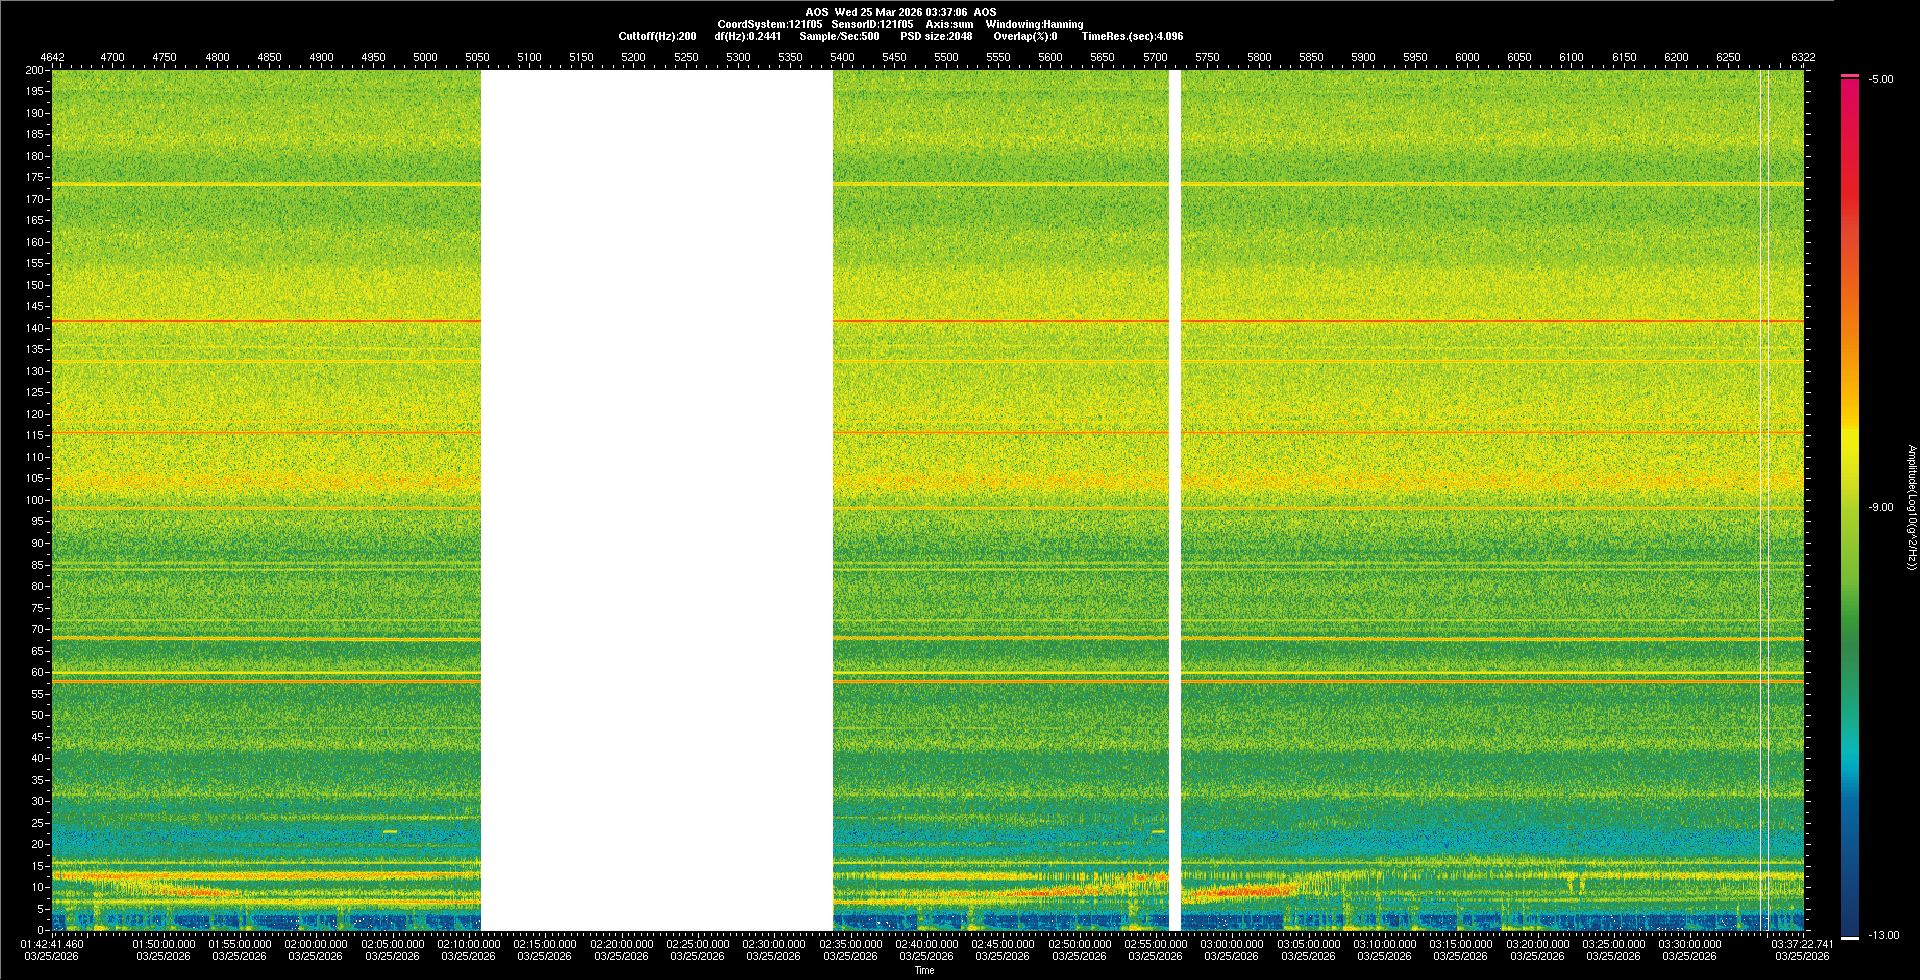Click the Windowing:Hanning header text
This screenshot has width=1920, height=980.
pyautogui.click(x=1034, y=24)
